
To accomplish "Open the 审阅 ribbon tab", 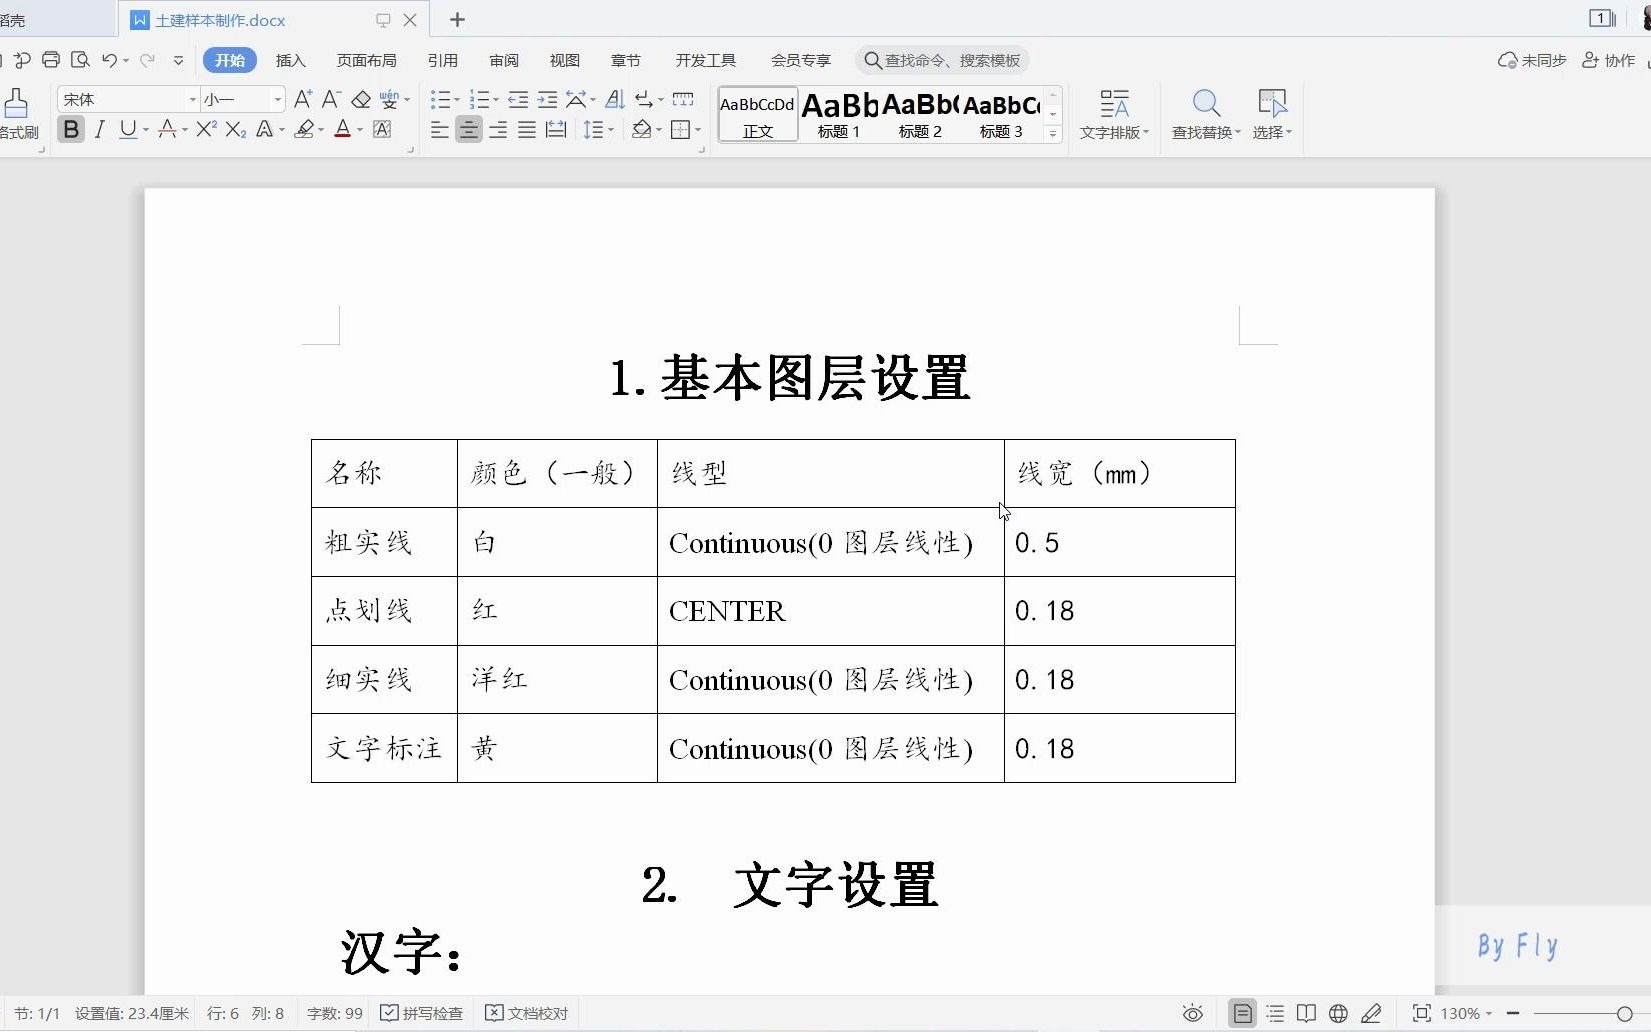I will (504, 60).
